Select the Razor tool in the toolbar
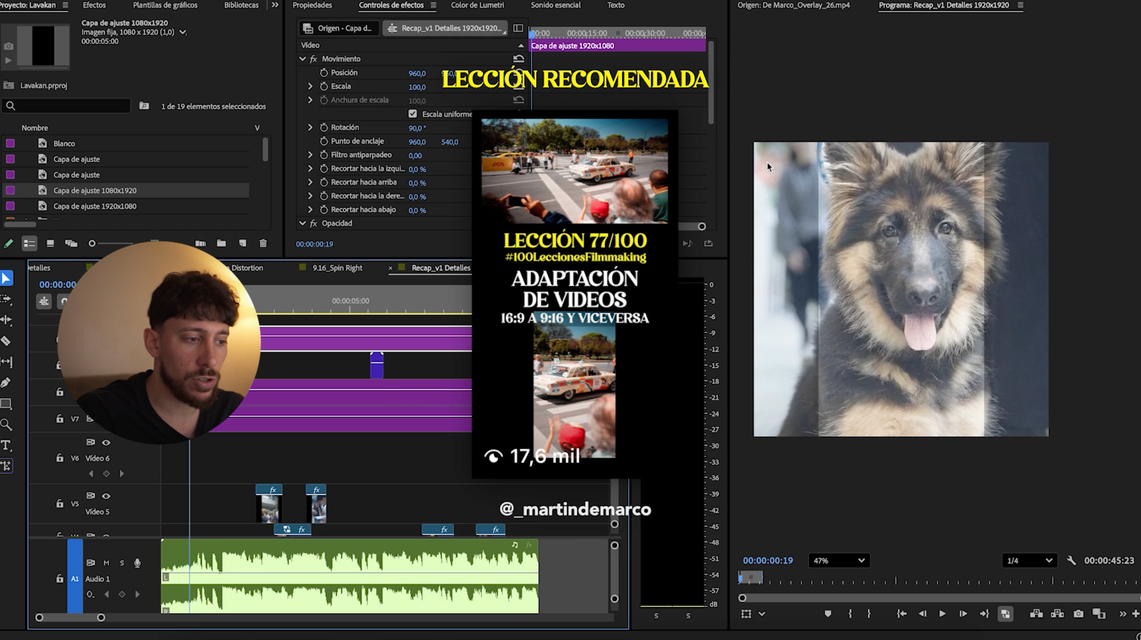The width and height of the screenshot is (1141, 640). (x=6, y=341)
